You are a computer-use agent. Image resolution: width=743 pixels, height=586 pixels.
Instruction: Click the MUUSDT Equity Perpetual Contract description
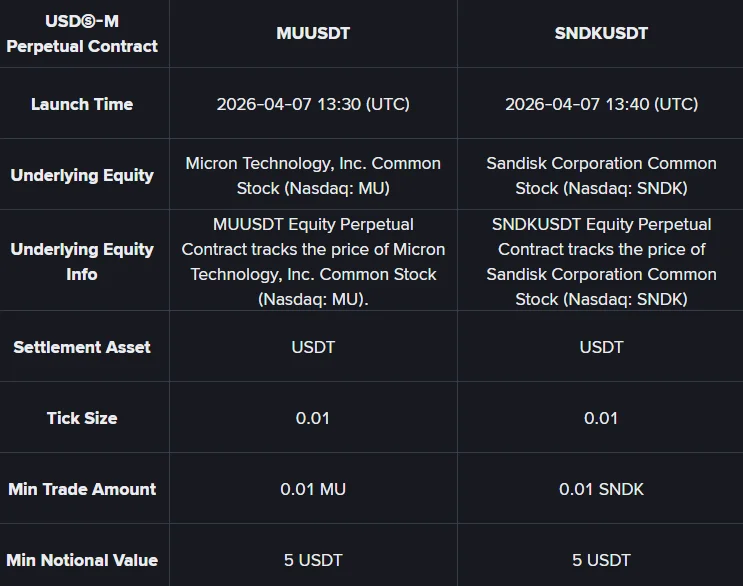click(313, 261)
